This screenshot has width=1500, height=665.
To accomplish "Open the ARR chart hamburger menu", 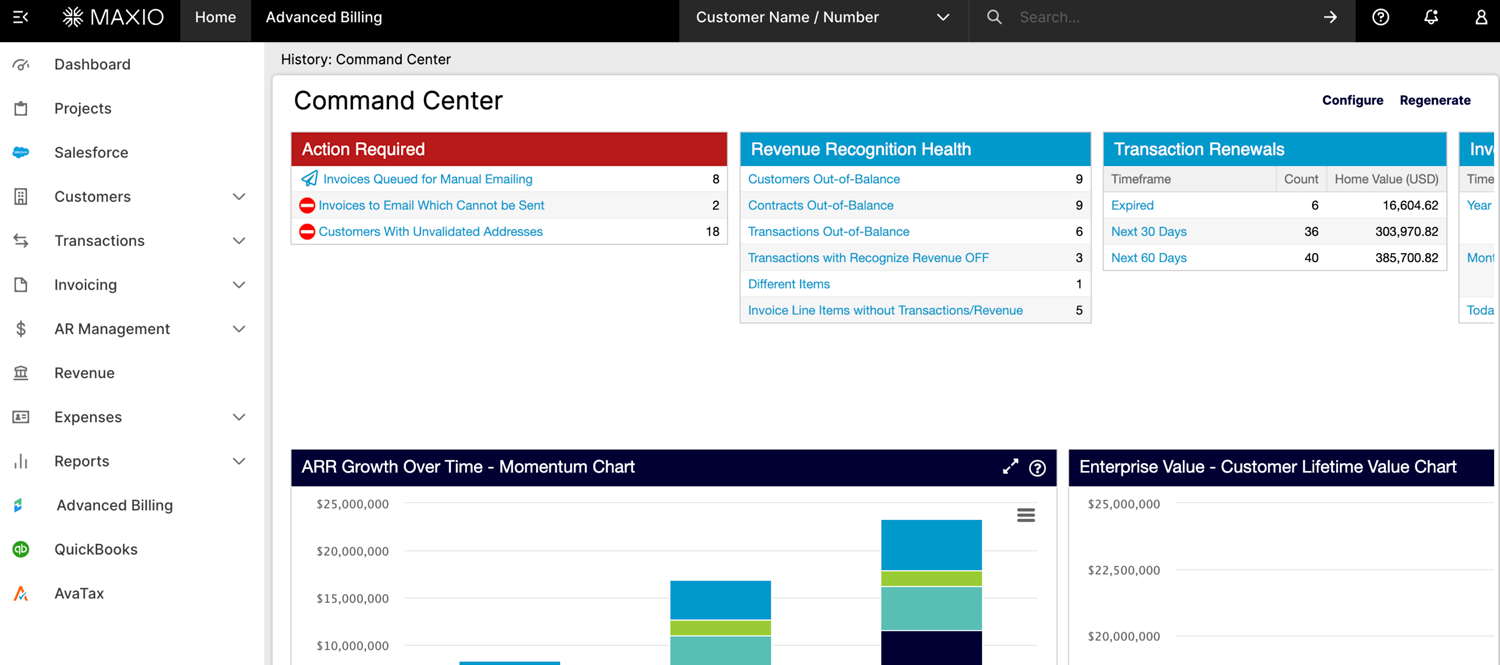I will point(1026,515).
